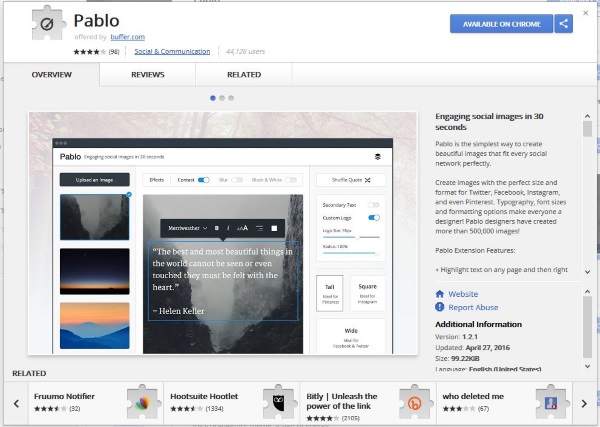The image size is (600, 427).
Task: Close the extension details dialog
Action: [585, 13]
